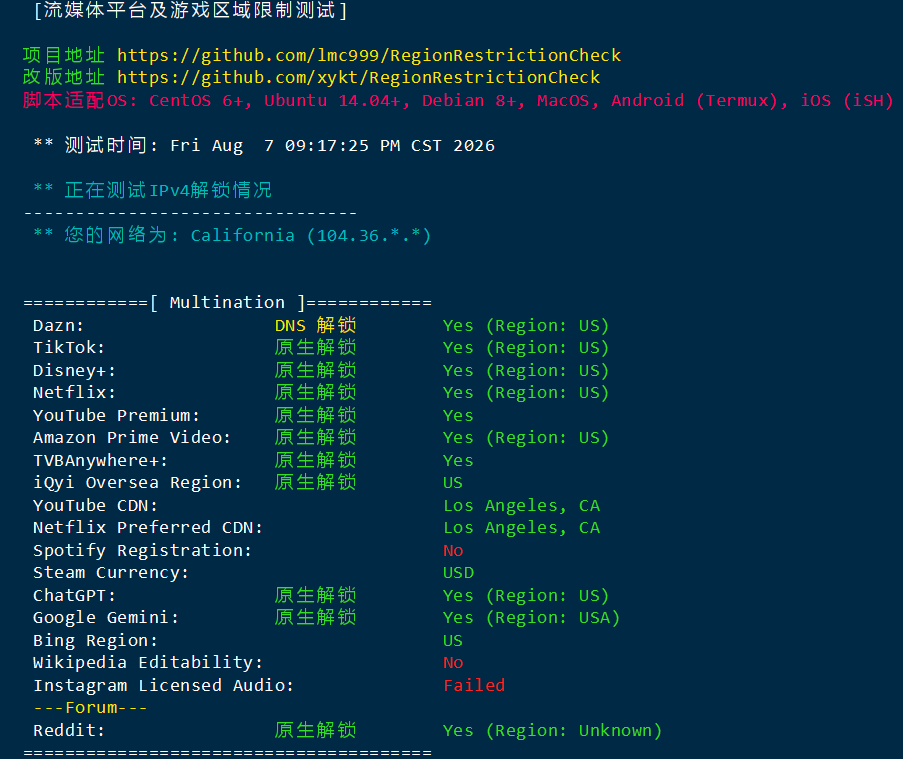Select the test time stamp line
903x759 pixels.
click(x=264, y=145)
